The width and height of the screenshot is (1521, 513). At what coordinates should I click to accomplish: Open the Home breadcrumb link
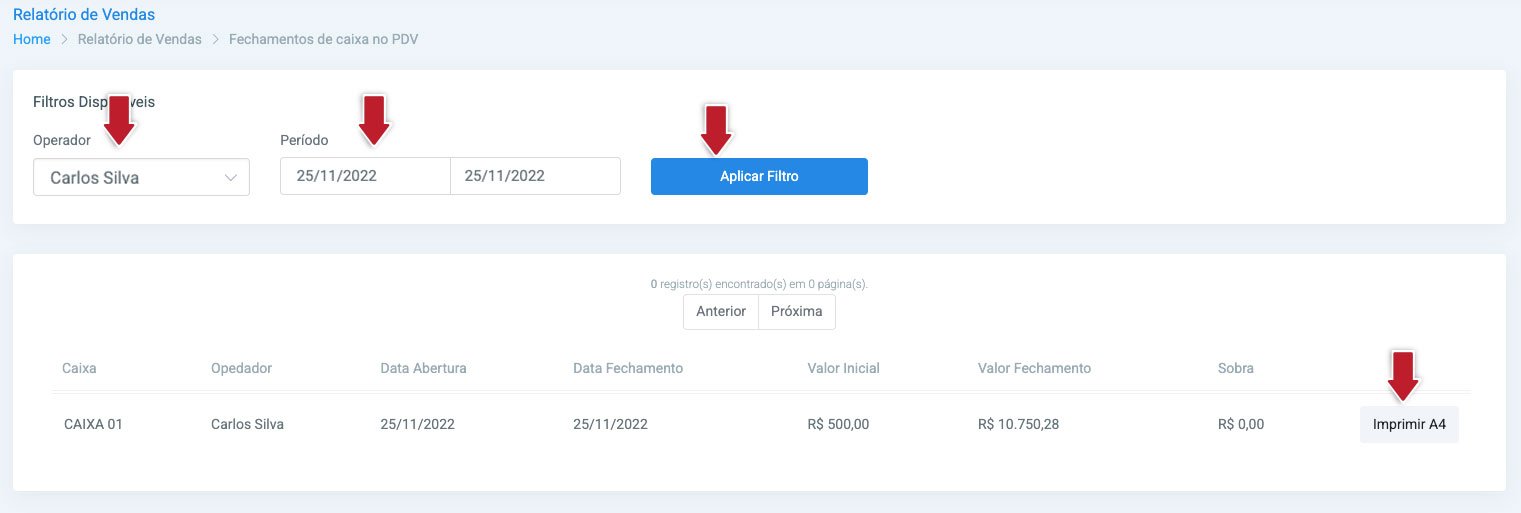[x=32, y=39]
